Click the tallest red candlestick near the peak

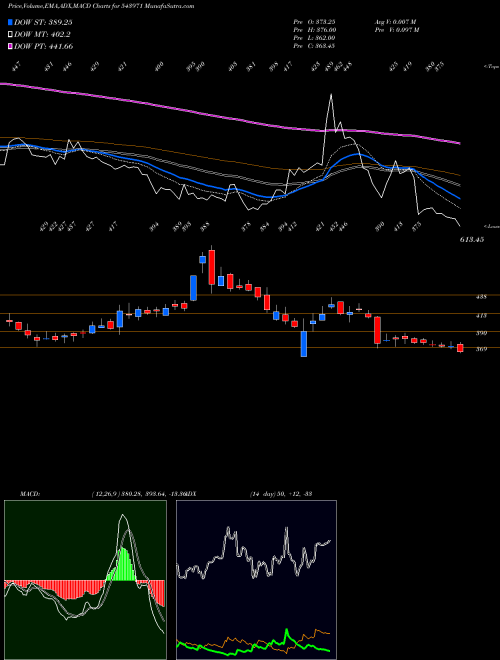coord(212,267)
